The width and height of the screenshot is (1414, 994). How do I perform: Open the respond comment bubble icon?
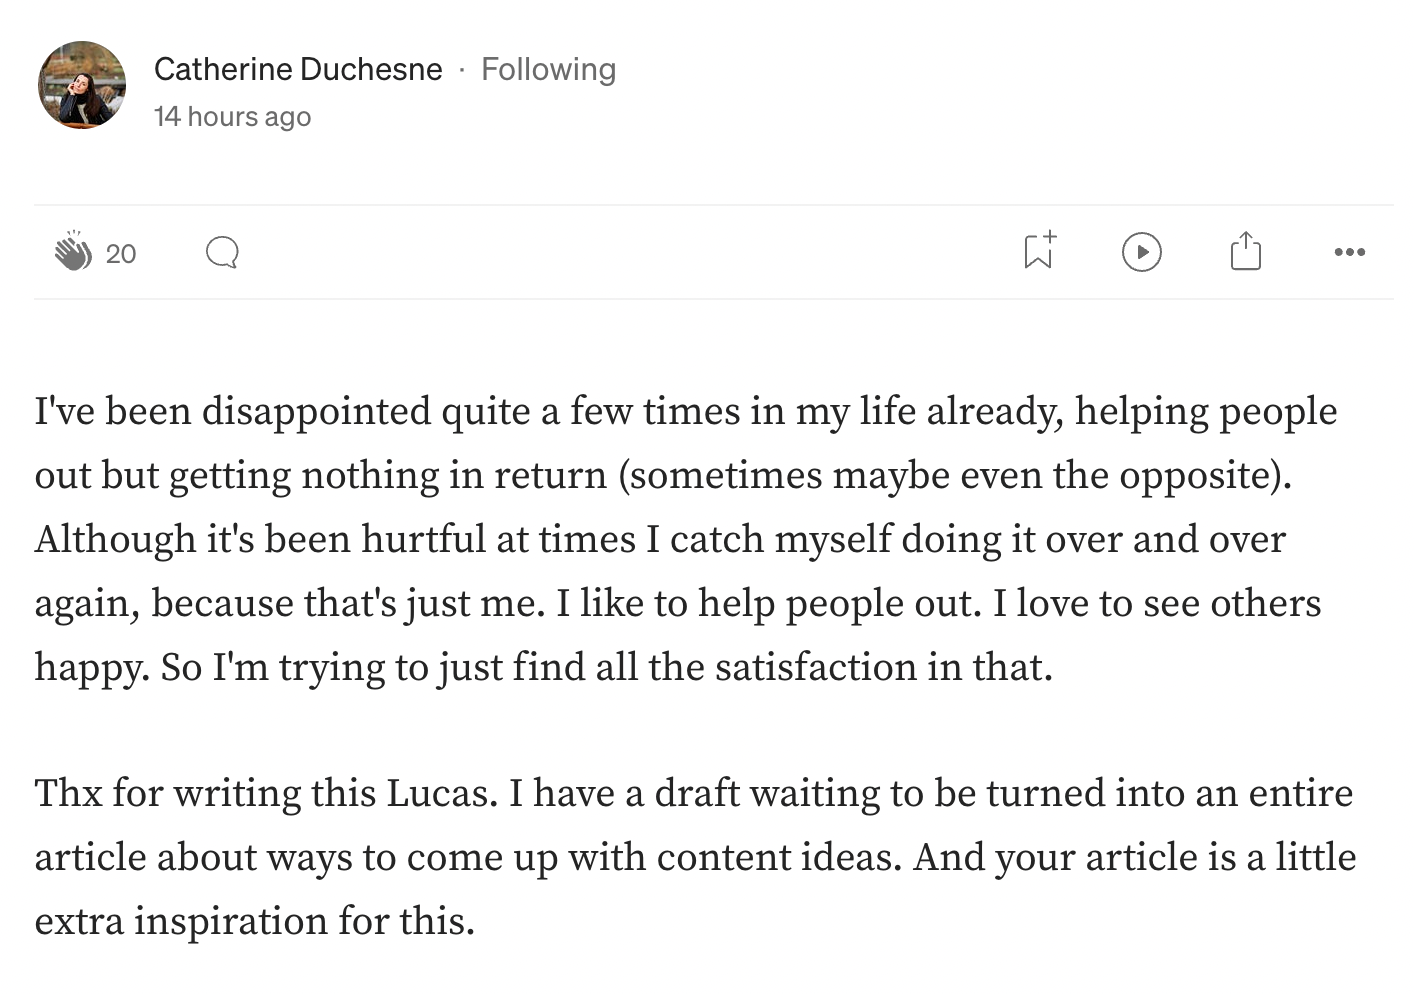coord(222,252)
